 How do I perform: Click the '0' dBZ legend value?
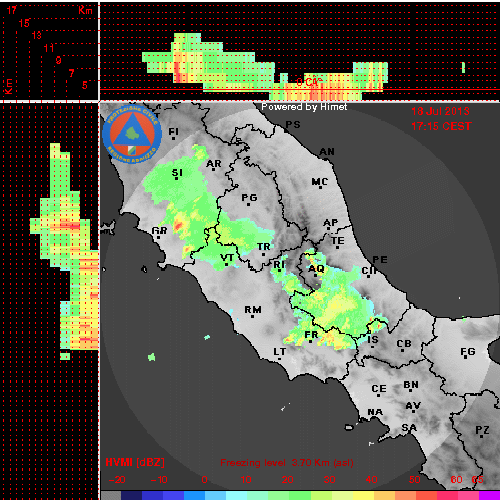(204, 480)
